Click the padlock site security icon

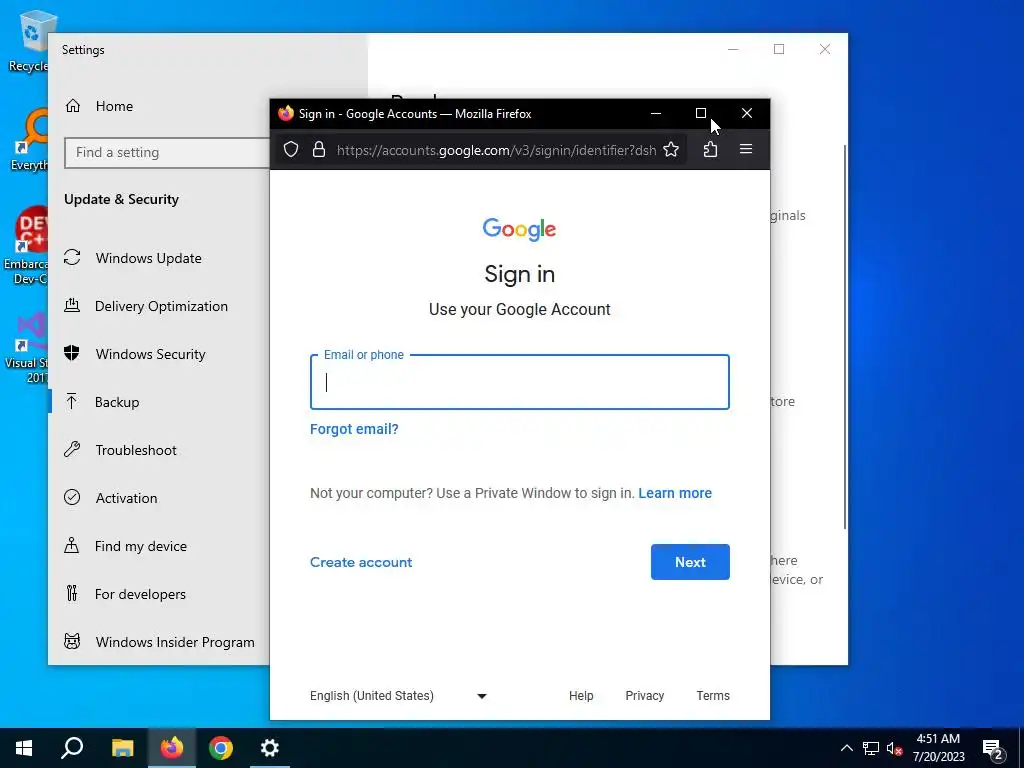pos(319,150)
